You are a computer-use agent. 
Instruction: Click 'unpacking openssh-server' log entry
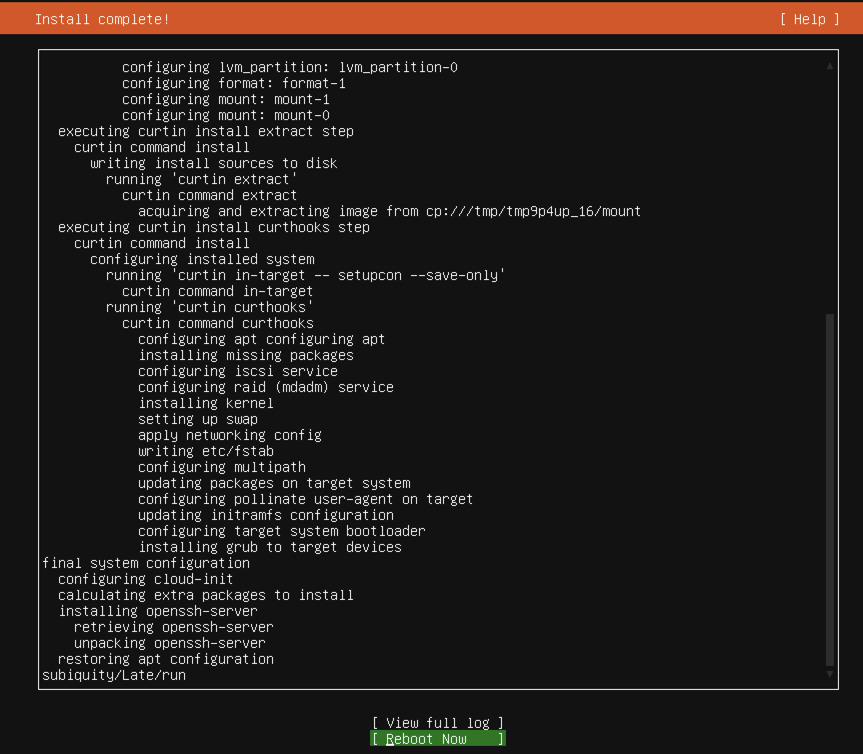(x=170, y=643)
